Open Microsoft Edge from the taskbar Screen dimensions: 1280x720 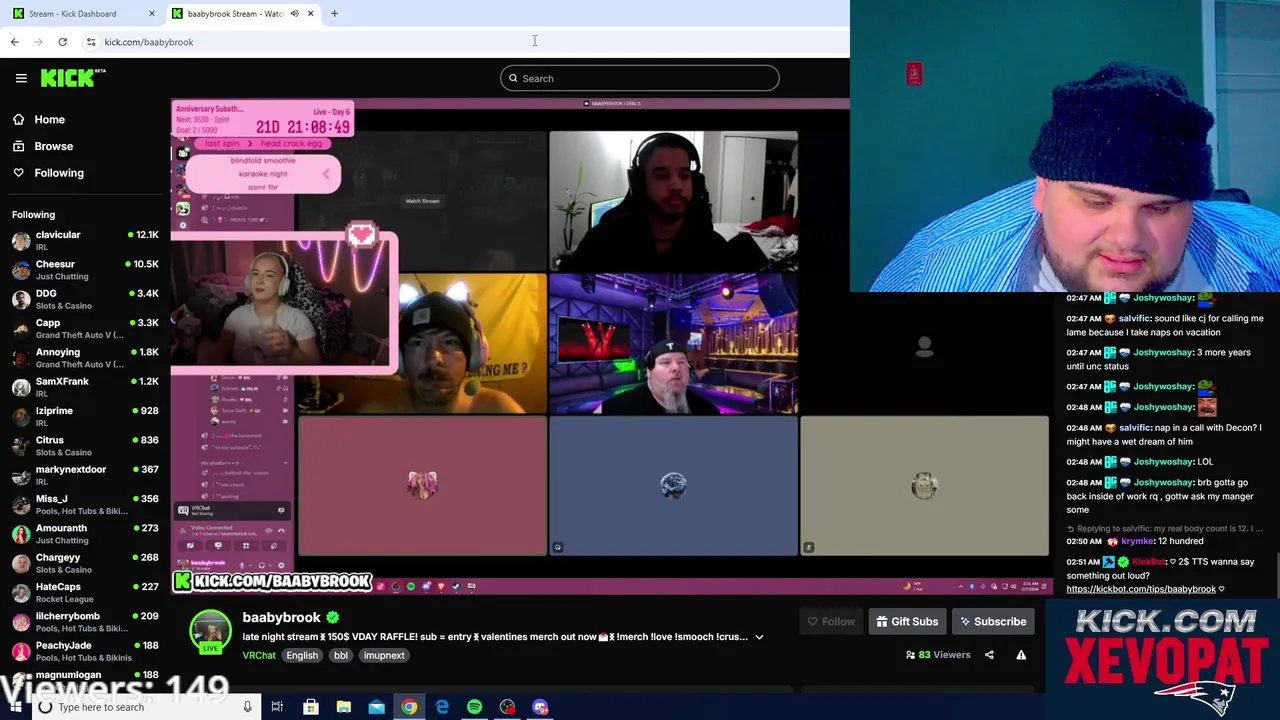(x=442, y=707)
